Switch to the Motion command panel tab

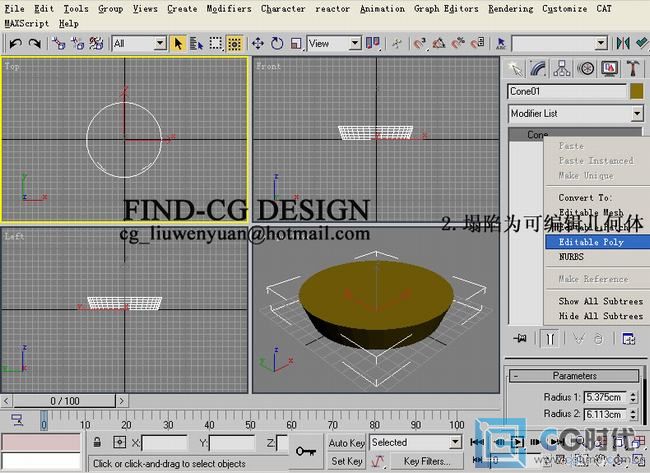585,68
